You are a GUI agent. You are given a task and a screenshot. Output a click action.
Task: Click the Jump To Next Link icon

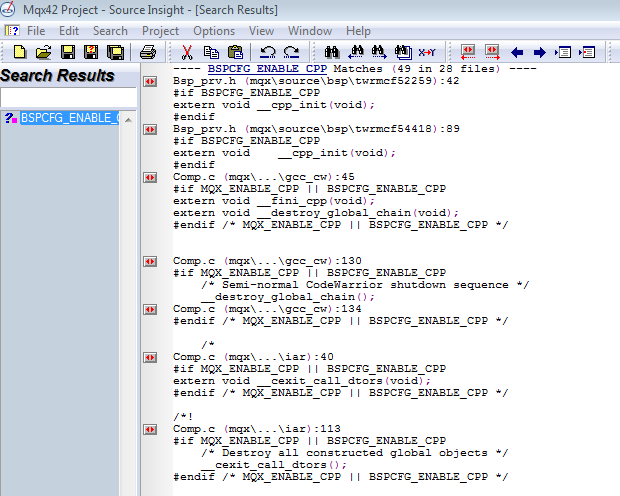(x=492, y=52)
